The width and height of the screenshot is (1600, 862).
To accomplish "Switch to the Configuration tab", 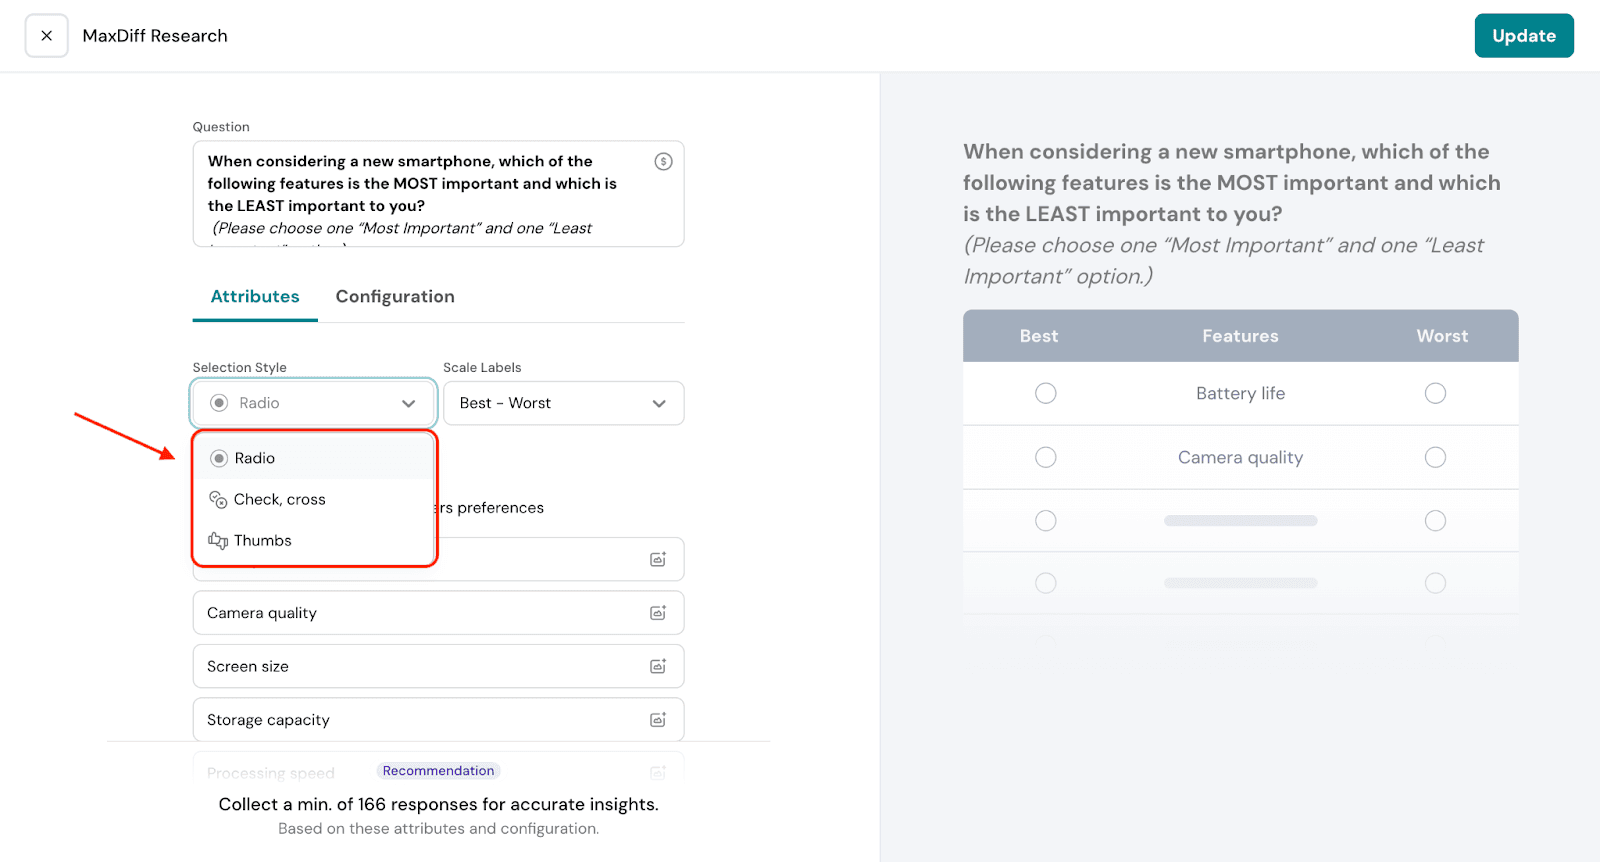I will click(x=395, y=297).
